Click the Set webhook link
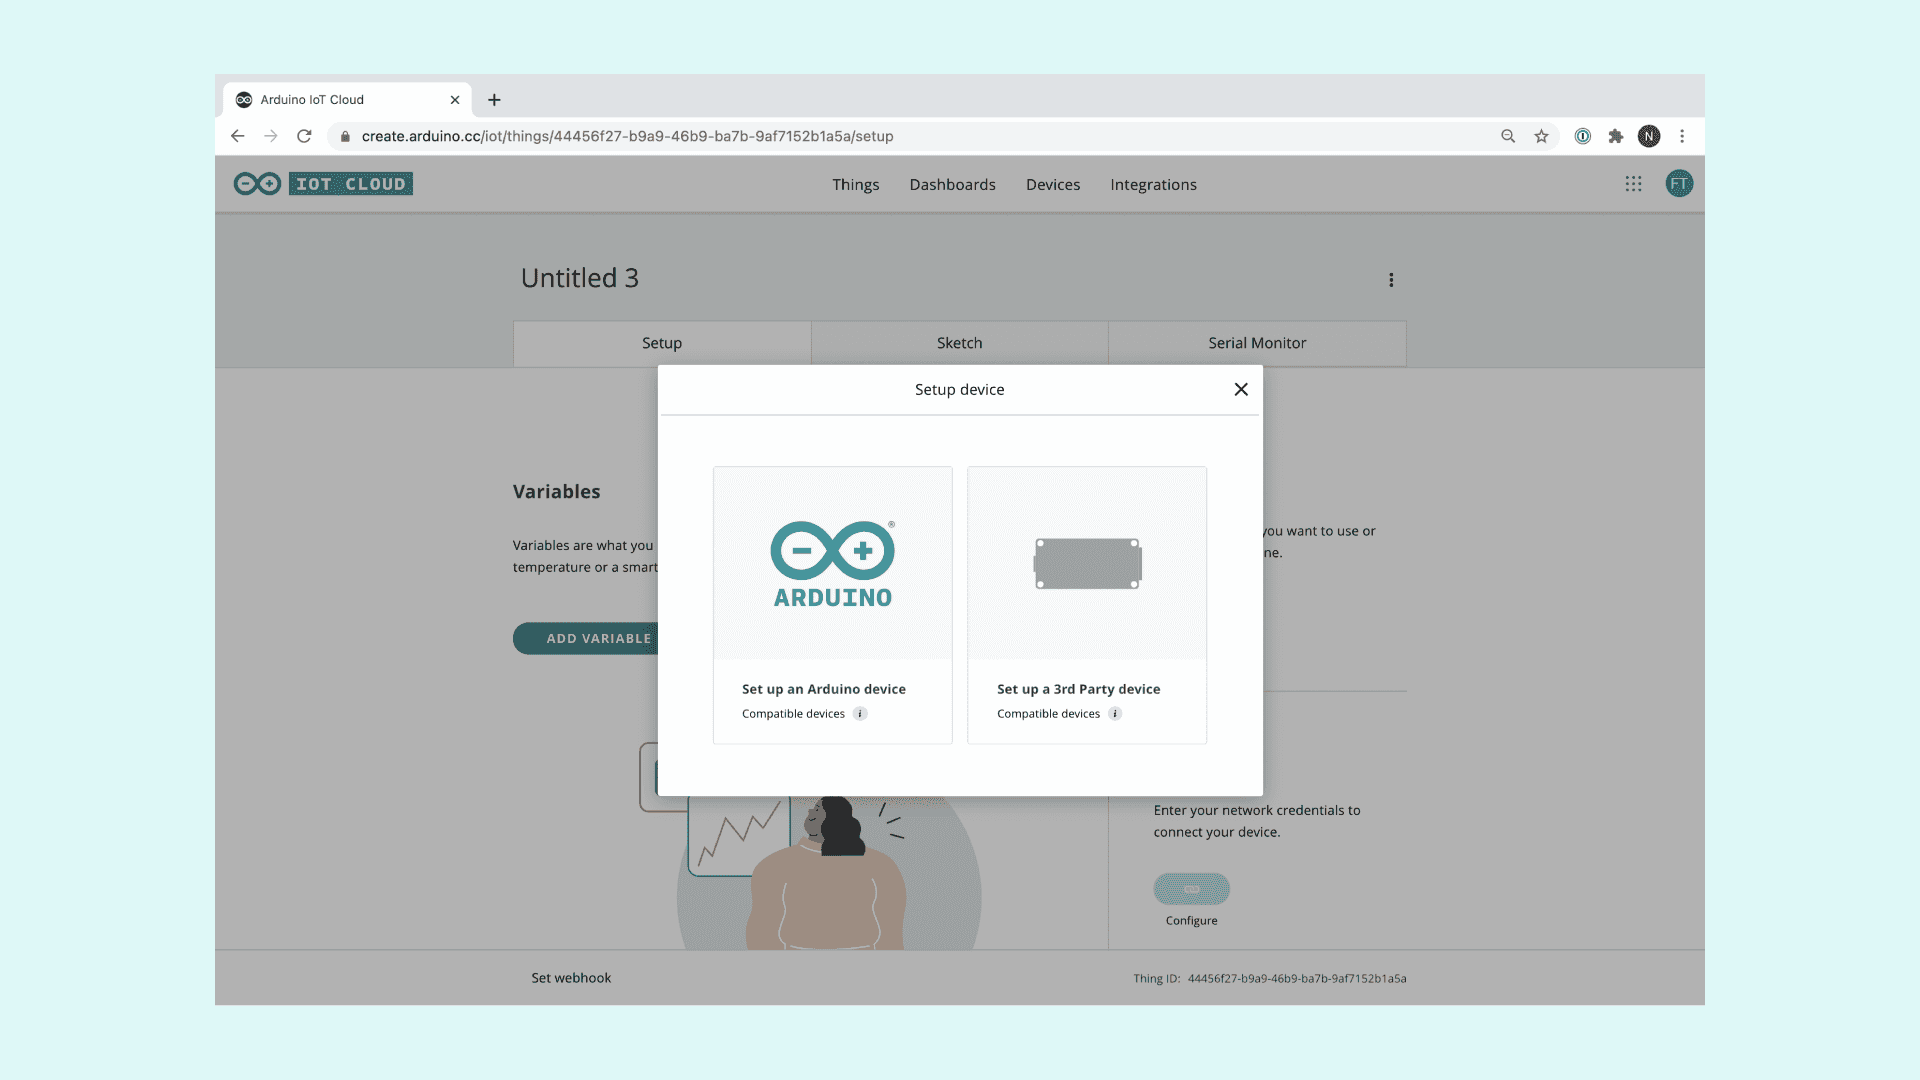This screenshot has width=1920, height=1080. point(571,978)
